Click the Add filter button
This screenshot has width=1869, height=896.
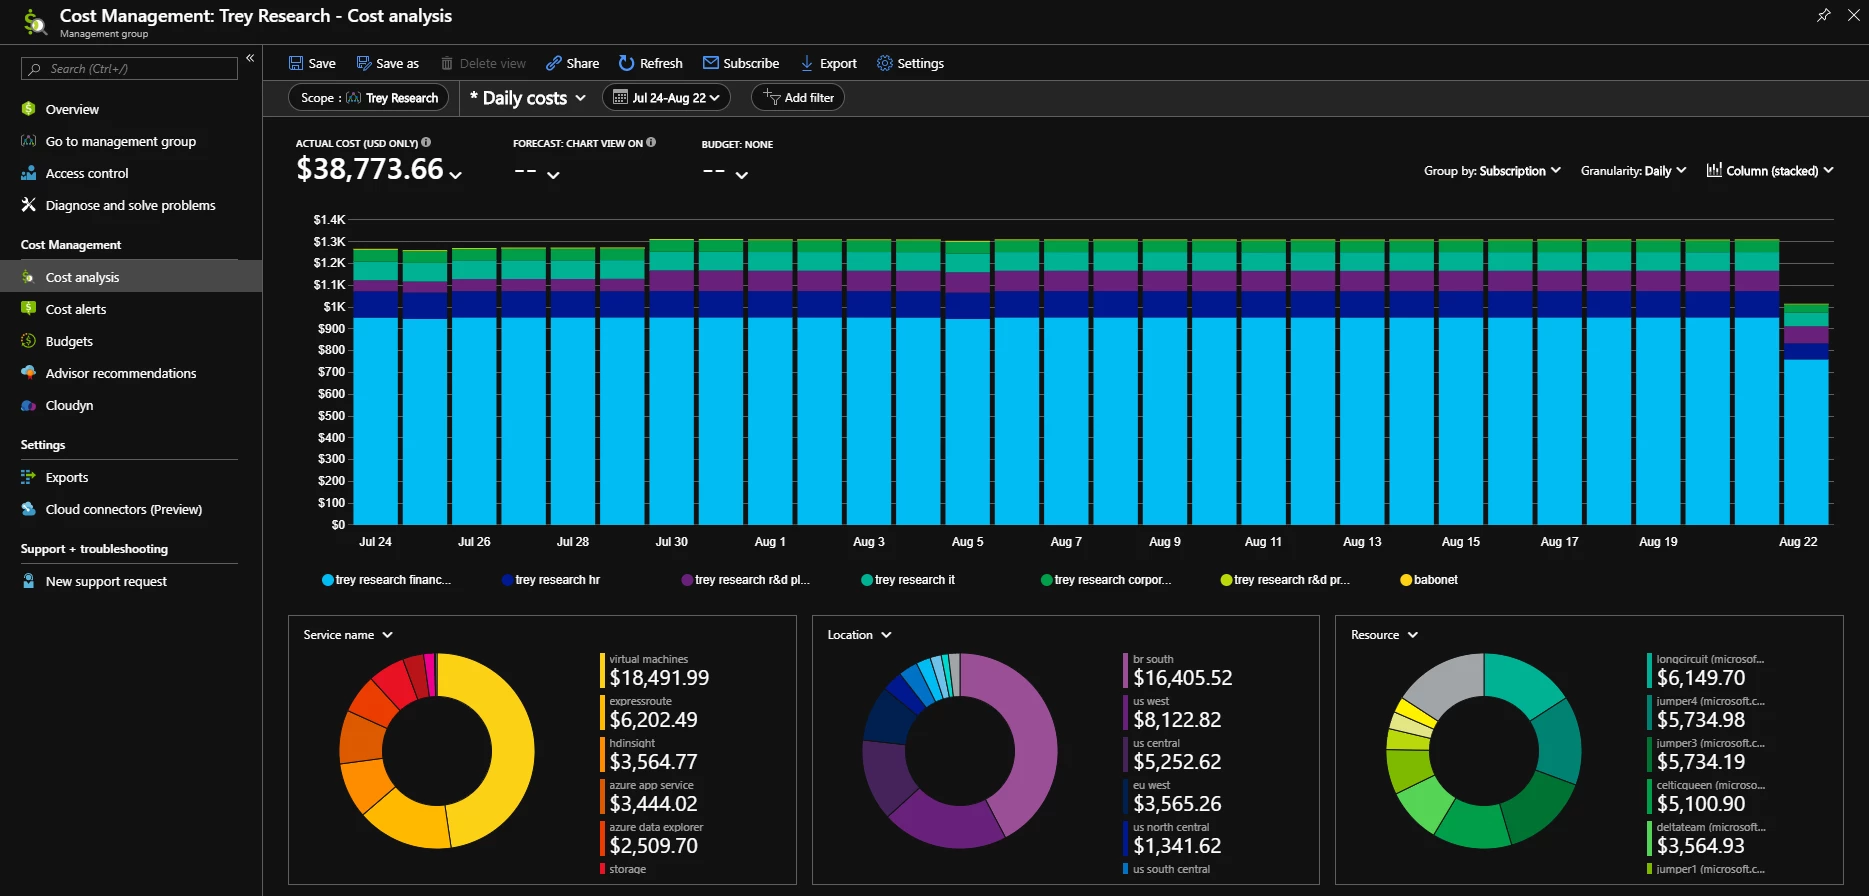798,98
